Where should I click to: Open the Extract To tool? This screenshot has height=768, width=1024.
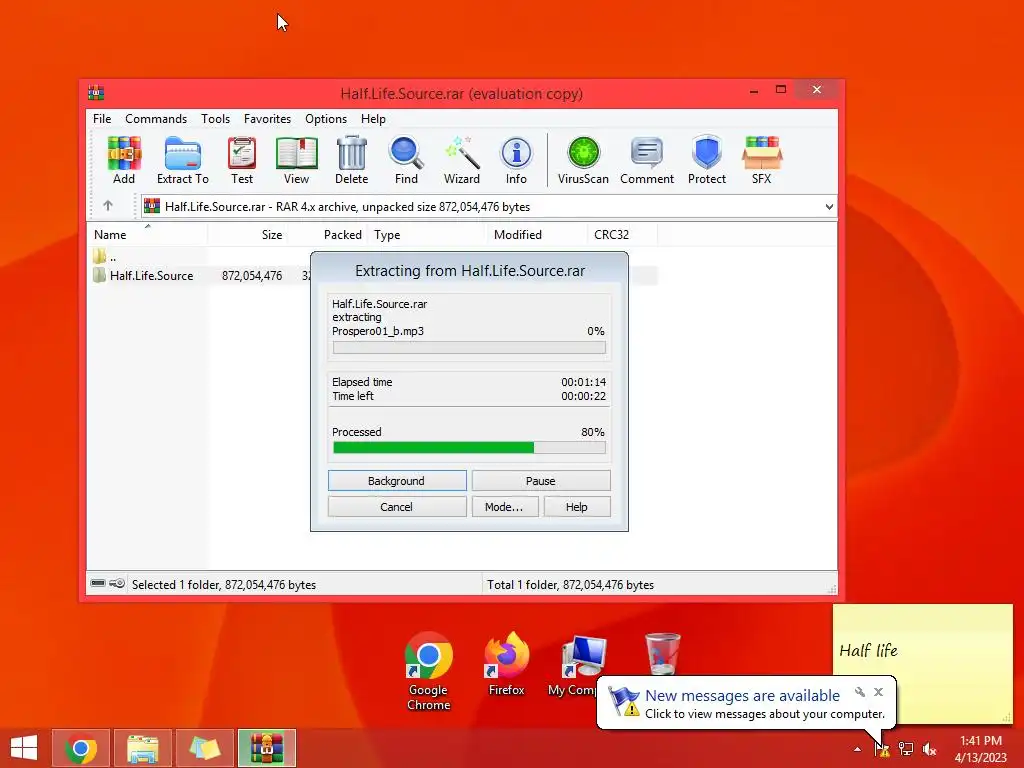182,160
